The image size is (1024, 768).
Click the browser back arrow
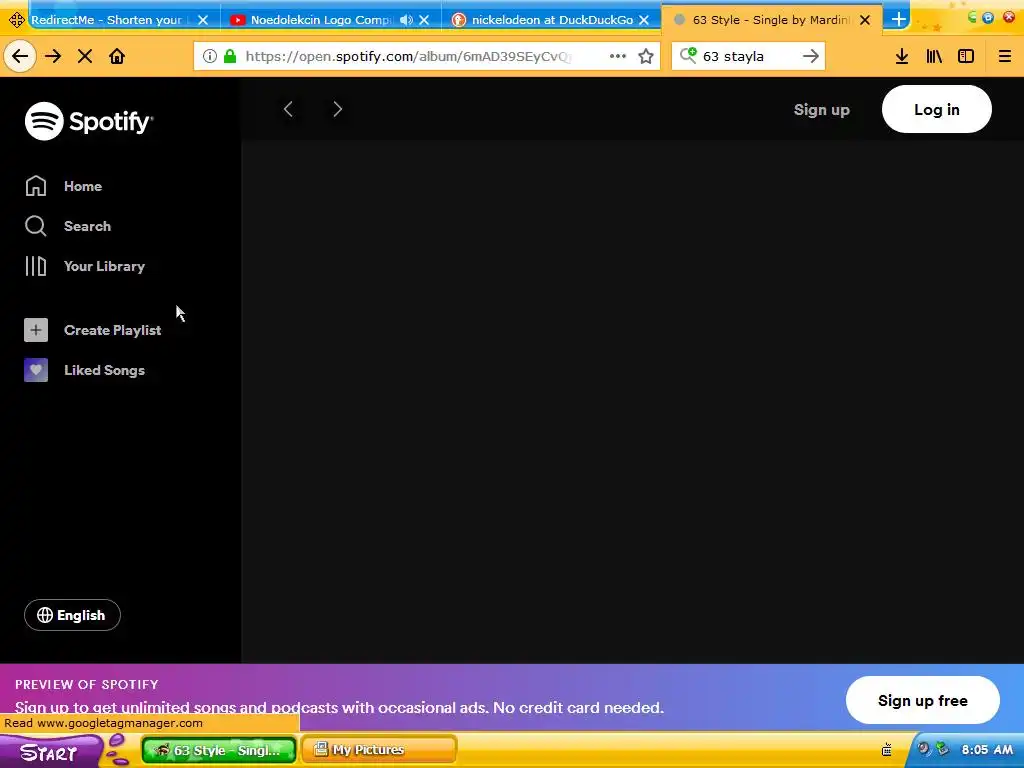[20, 56]
